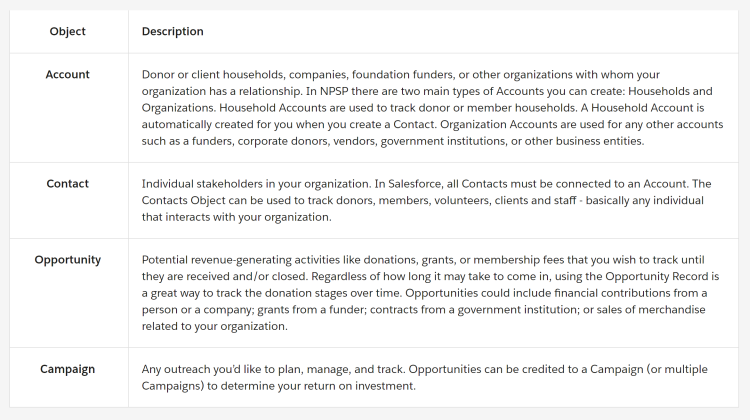Viewport: 750px width, 420px height.
Task: Select the Campaign row label
Action: click(67, 369)
